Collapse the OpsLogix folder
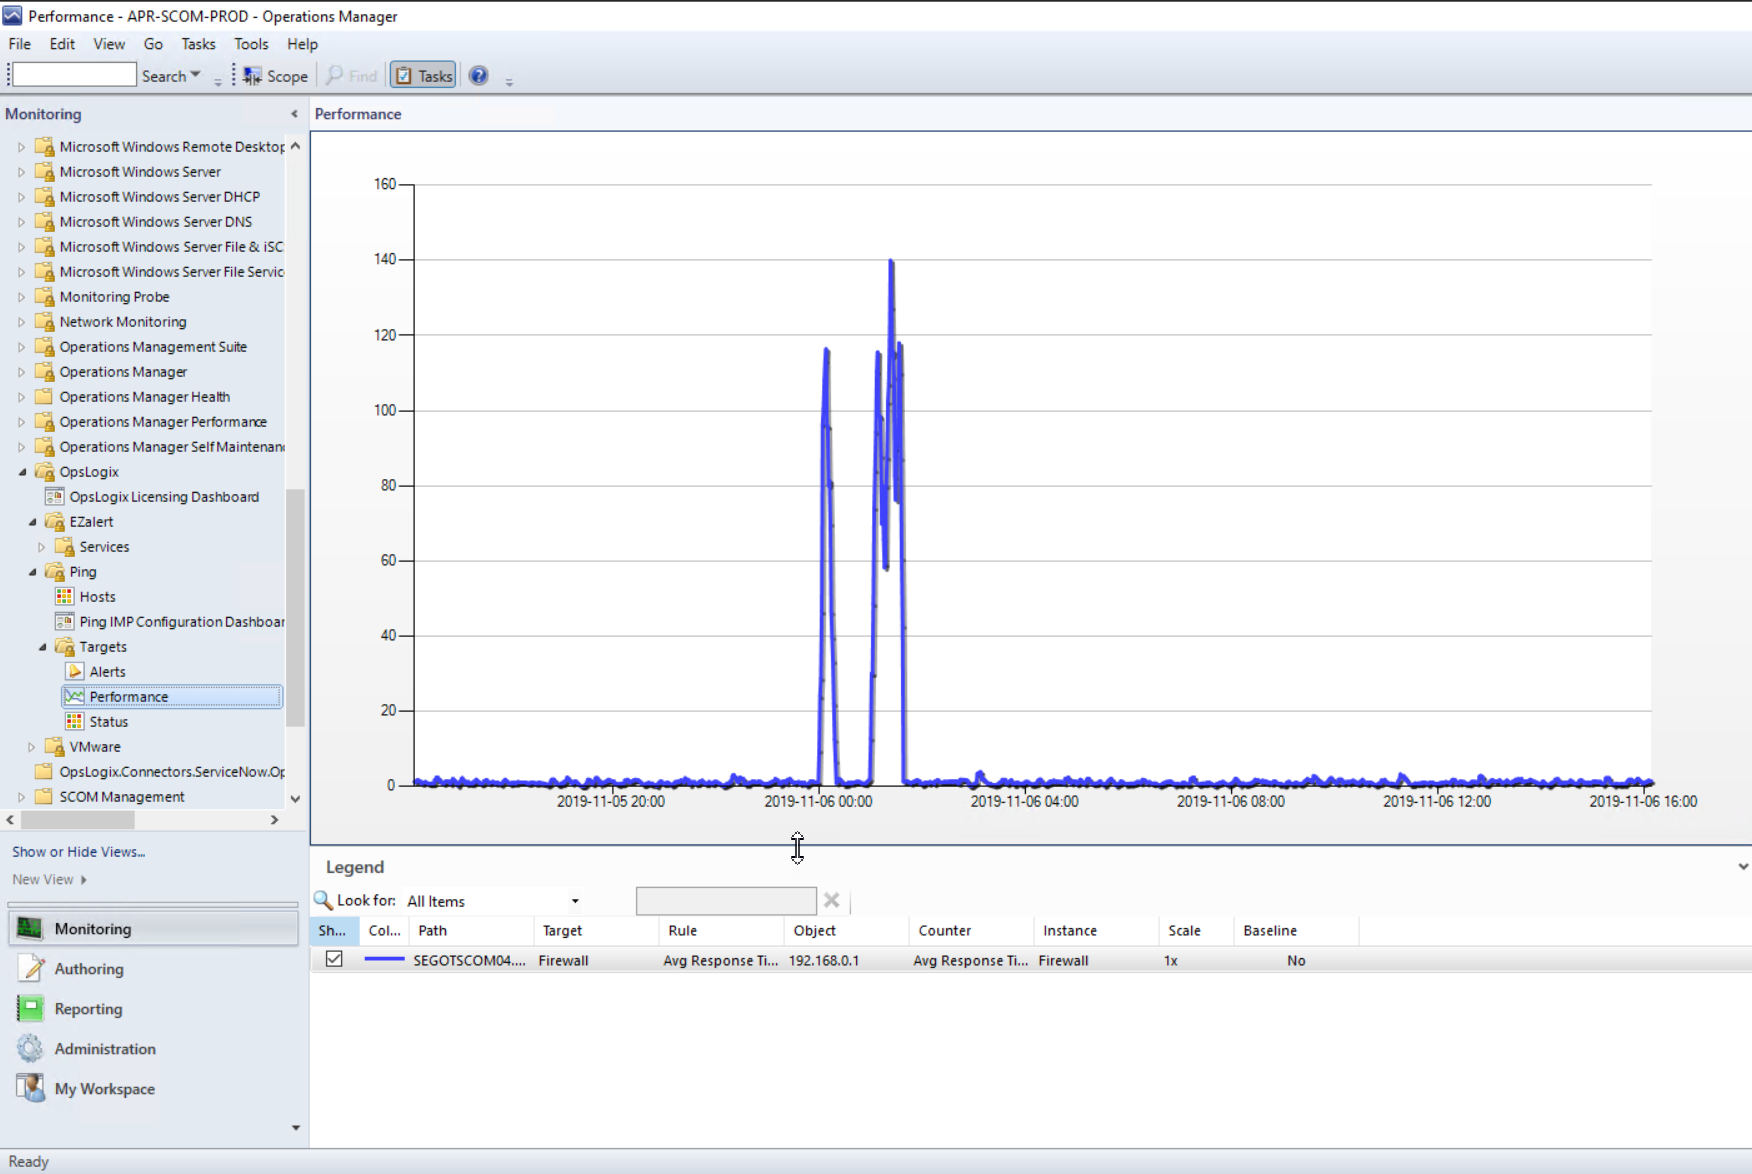 (x=23, y=472)
